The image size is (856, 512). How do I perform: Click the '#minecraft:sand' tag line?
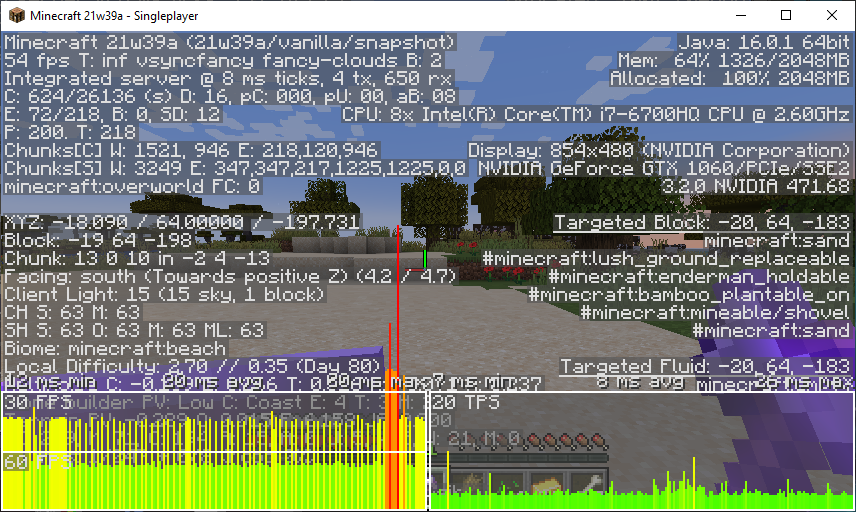(772, 330)
